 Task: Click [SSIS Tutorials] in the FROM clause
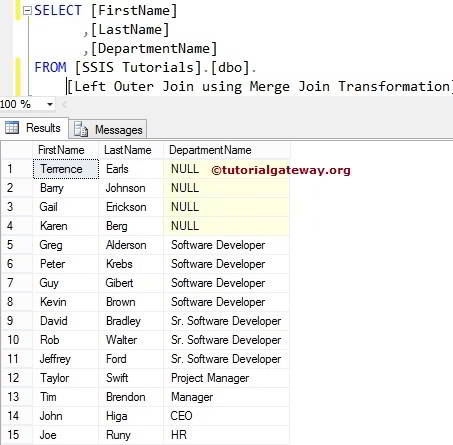[x=138, y=68]
